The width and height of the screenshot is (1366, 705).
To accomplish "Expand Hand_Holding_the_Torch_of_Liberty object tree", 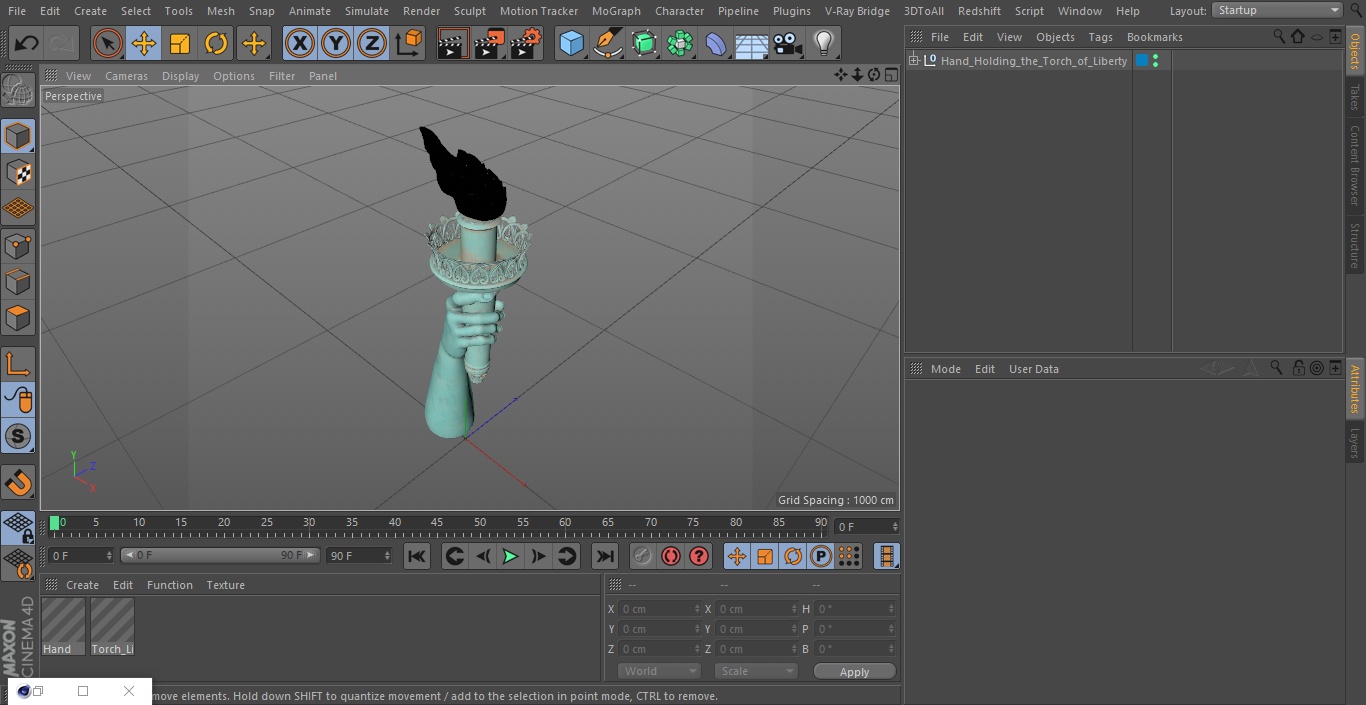I will coord(913,61).
